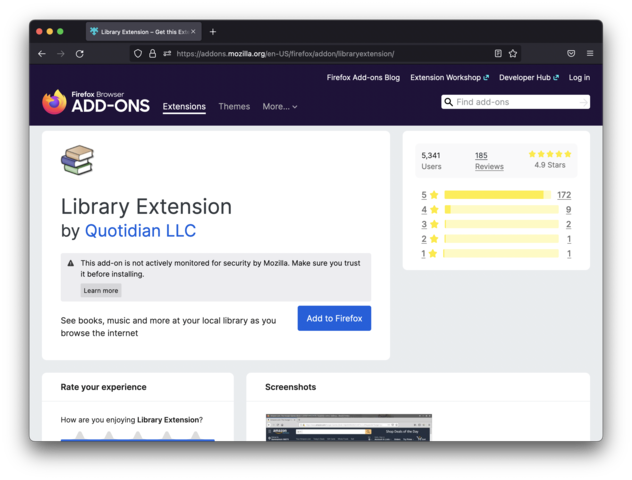Open the Extension Workshop link
The width and height of the screenshot is (632, 480).
(x=449, y=77)
